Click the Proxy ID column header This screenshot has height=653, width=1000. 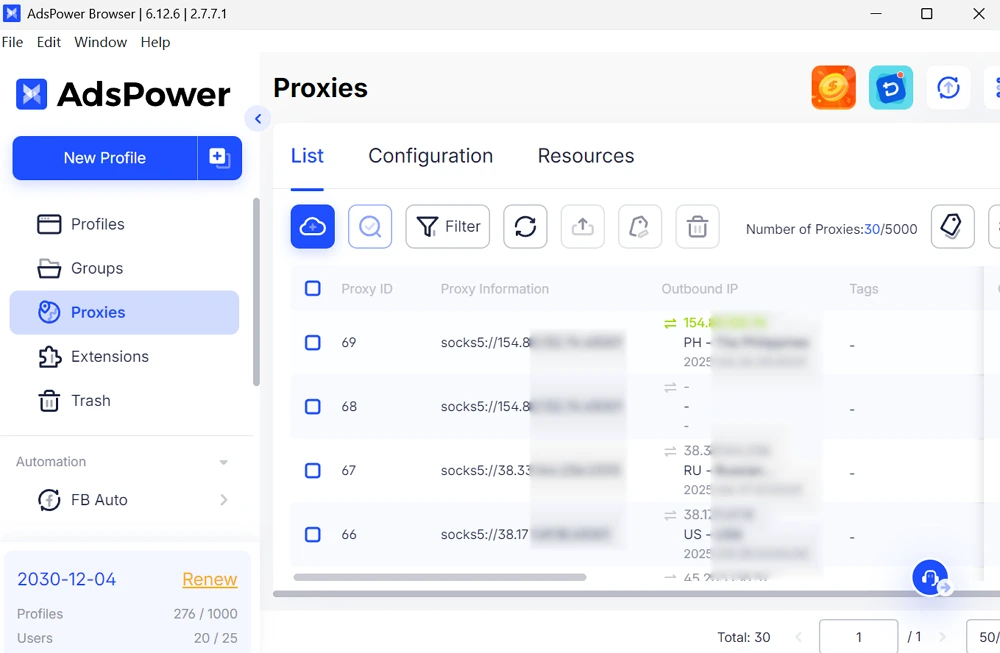click(367, 289)
